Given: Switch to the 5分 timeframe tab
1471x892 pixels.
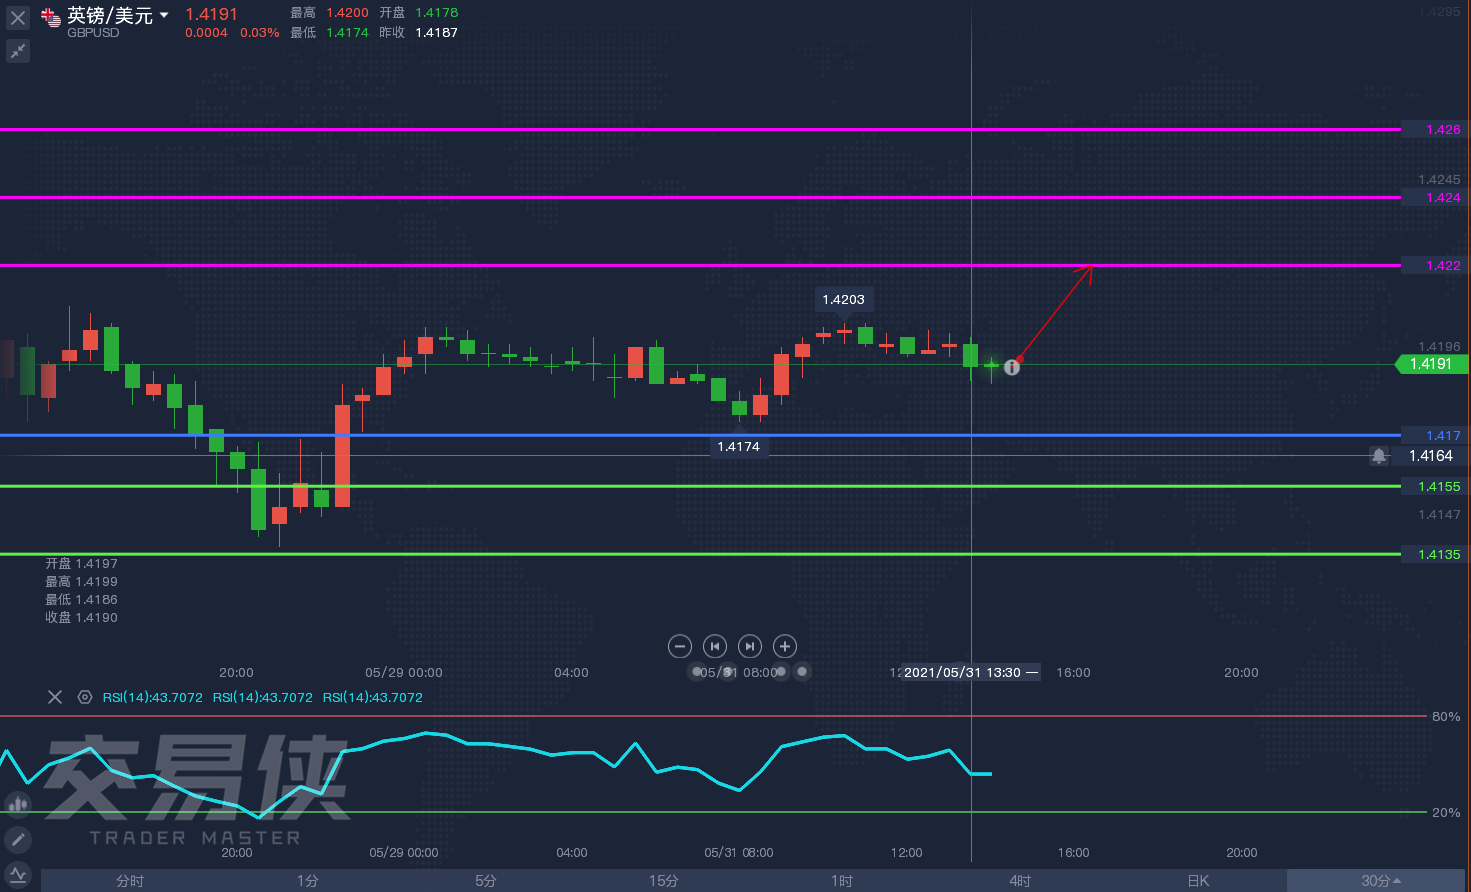Looking at the screenshot, I should pos(486,881).
